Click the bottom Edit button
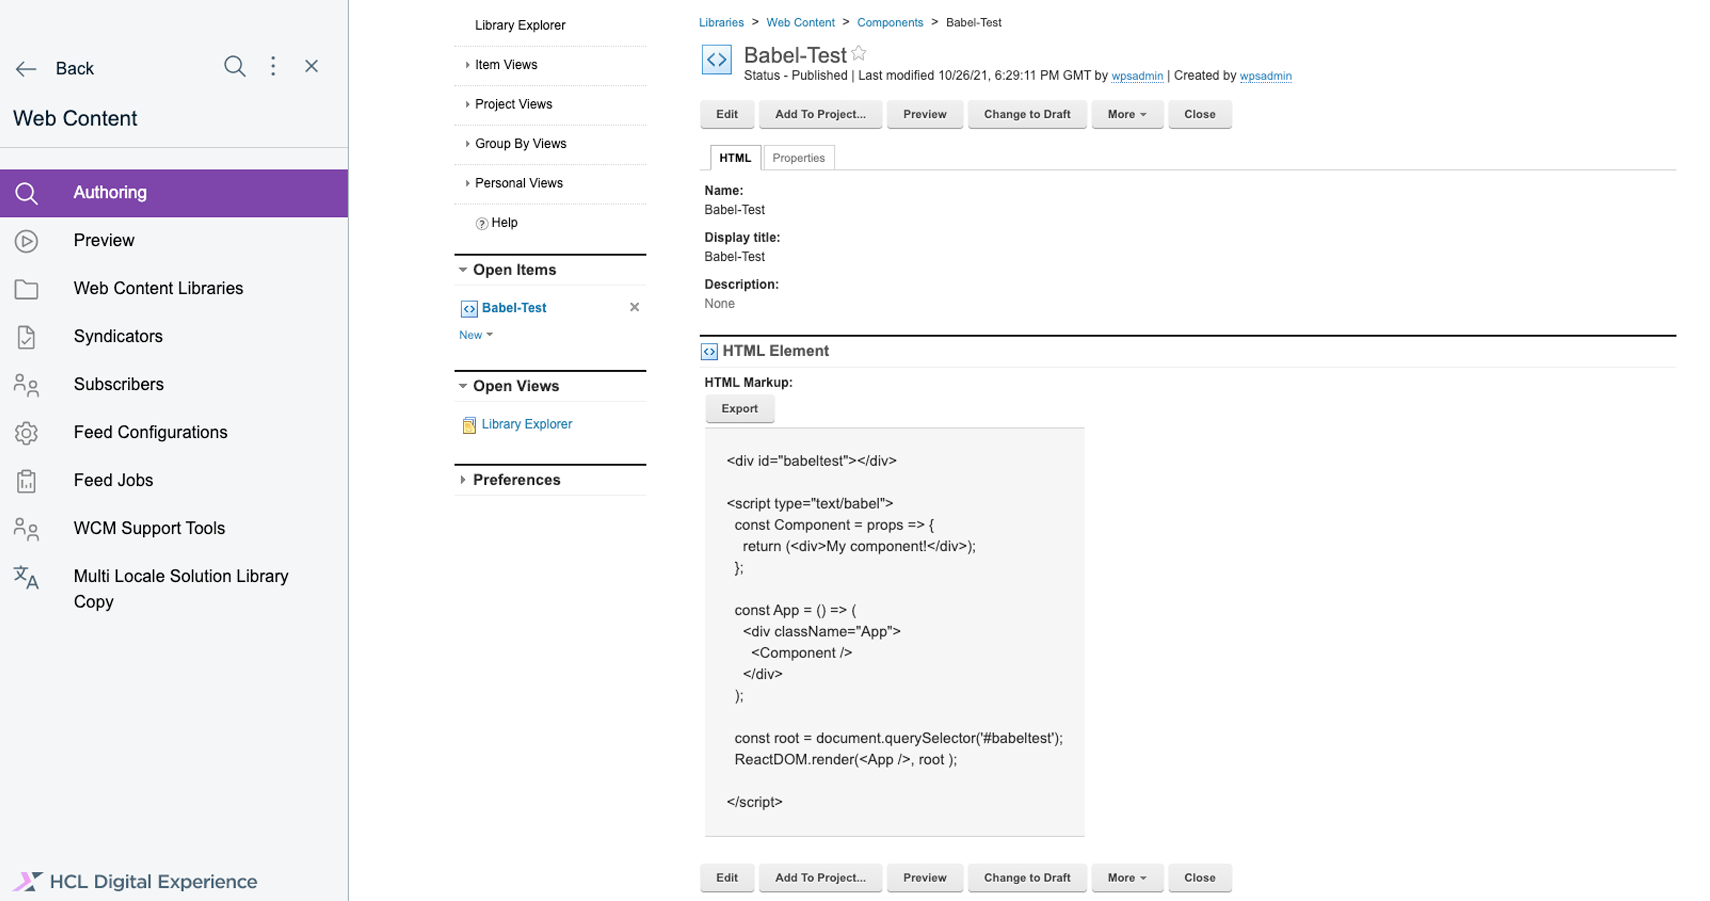1710x901 pixels. point(727,878)
